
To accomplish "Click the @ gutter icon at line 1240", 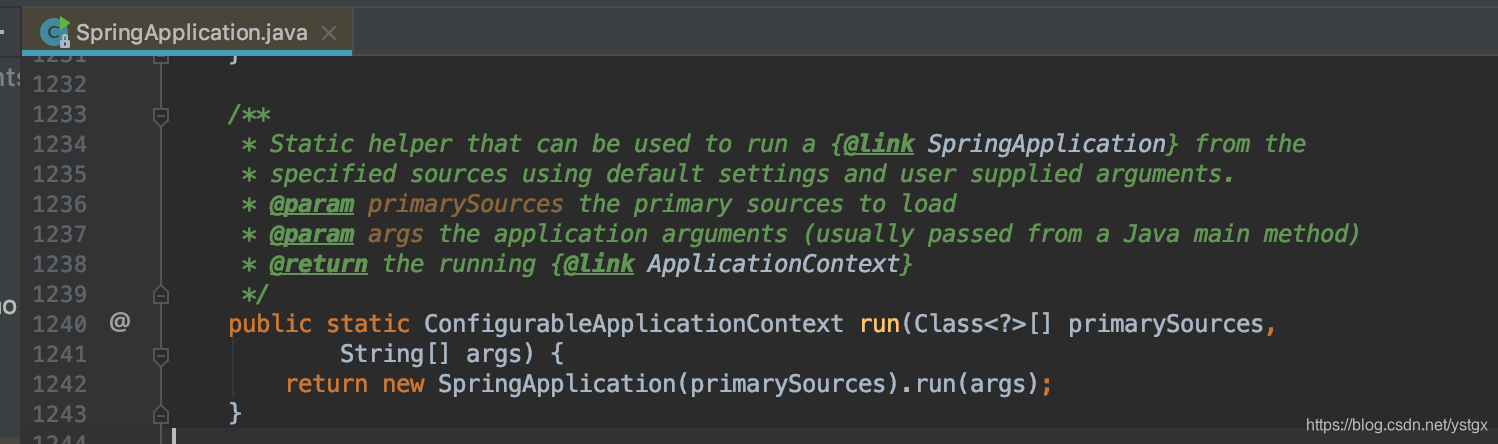I will [x=120, y=323].
